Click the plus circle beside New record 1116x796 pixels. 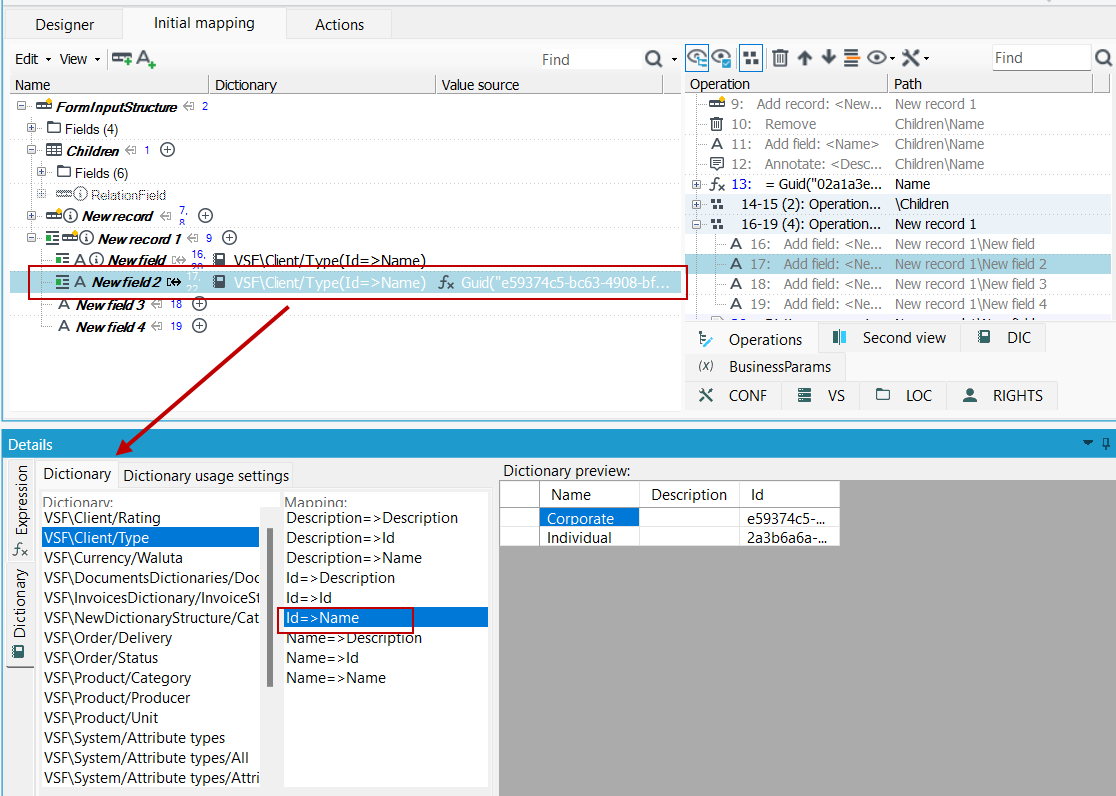pos(206,215)
